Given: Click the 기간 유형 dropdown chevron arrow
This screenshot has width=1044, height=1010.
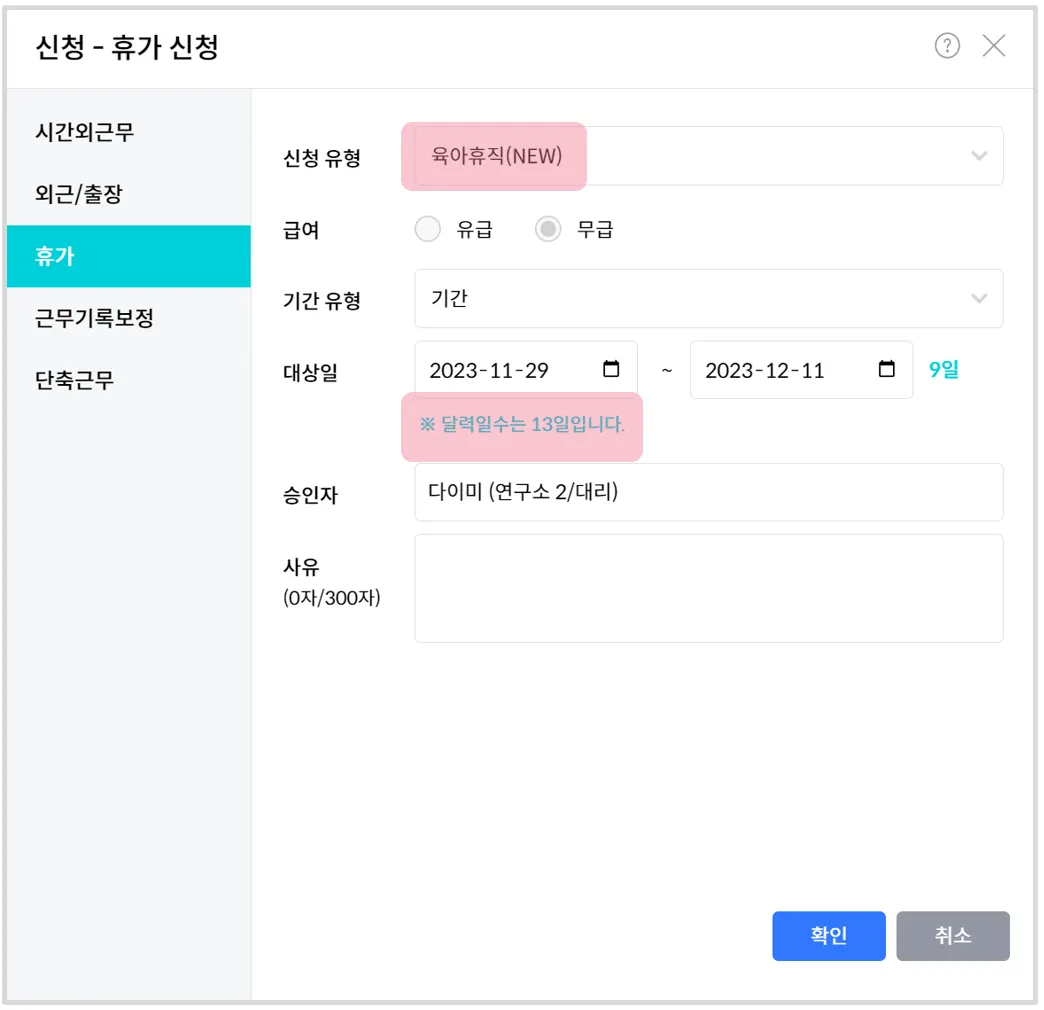Looking at the screenshot, I should pyautogui.click(x=979, y=298).
